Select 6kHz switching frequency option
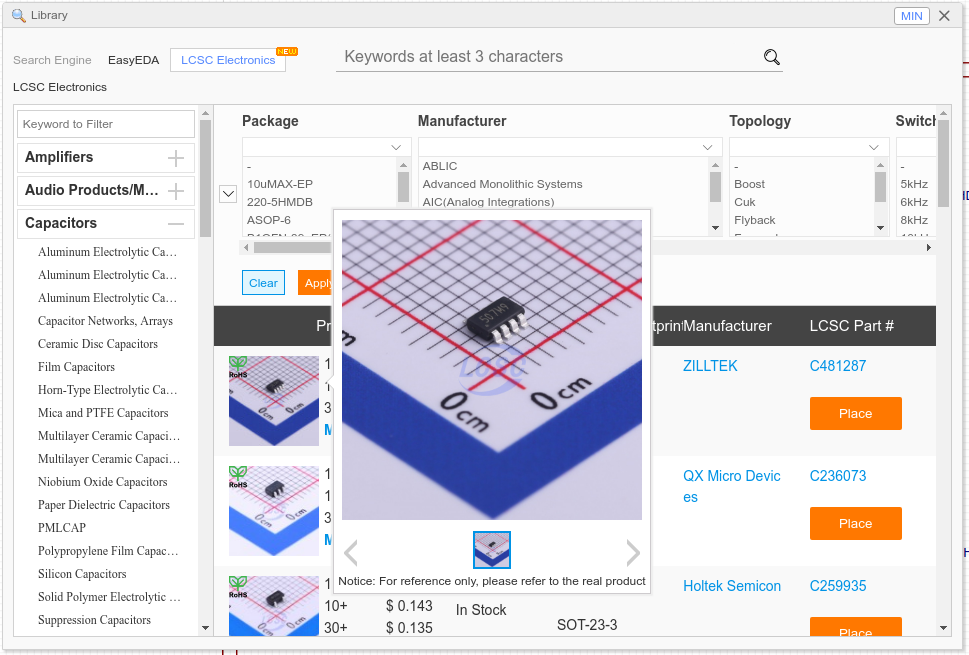The width and height of the screenshot is (969, 655). pyautogui.click(x=914, y=202)
